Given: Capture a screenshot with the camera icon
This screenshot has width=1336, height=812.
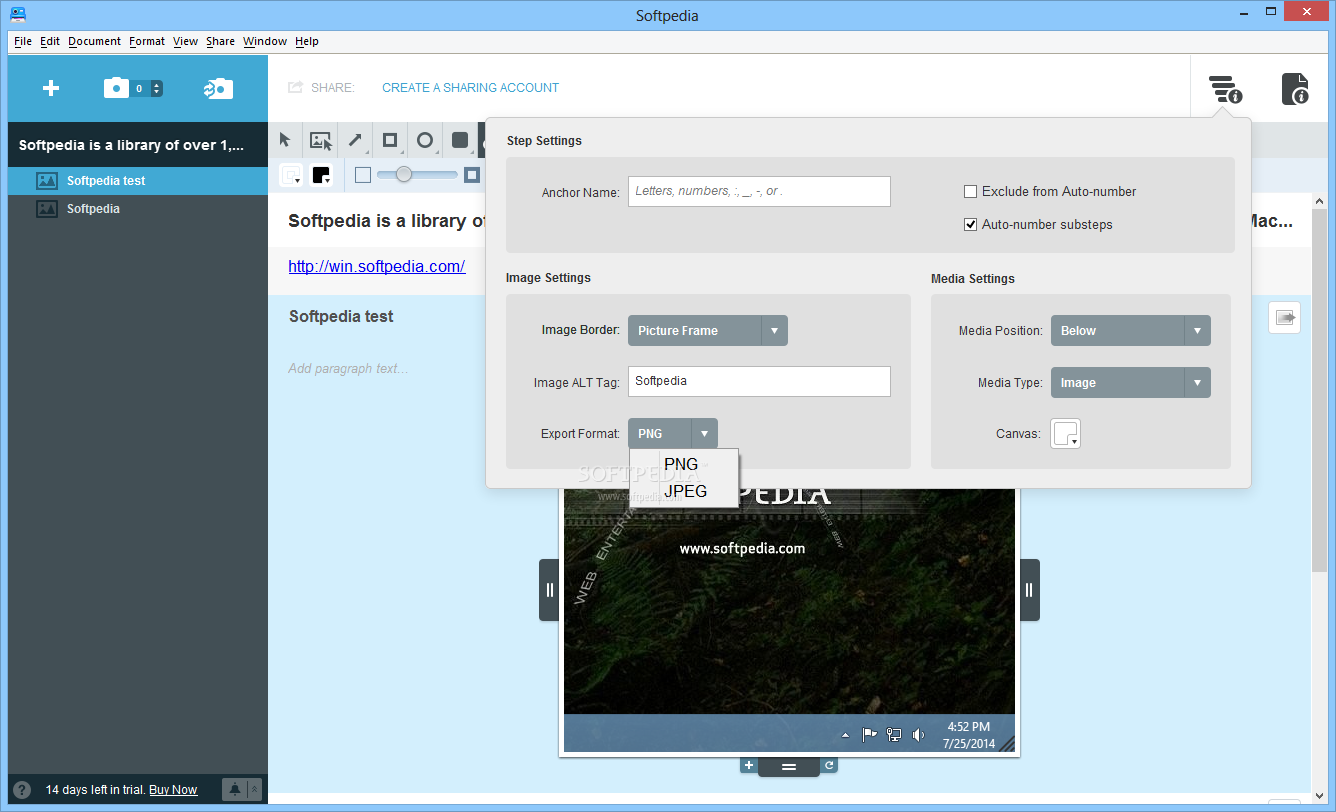Looking at the screenshot, I should 117,88.
